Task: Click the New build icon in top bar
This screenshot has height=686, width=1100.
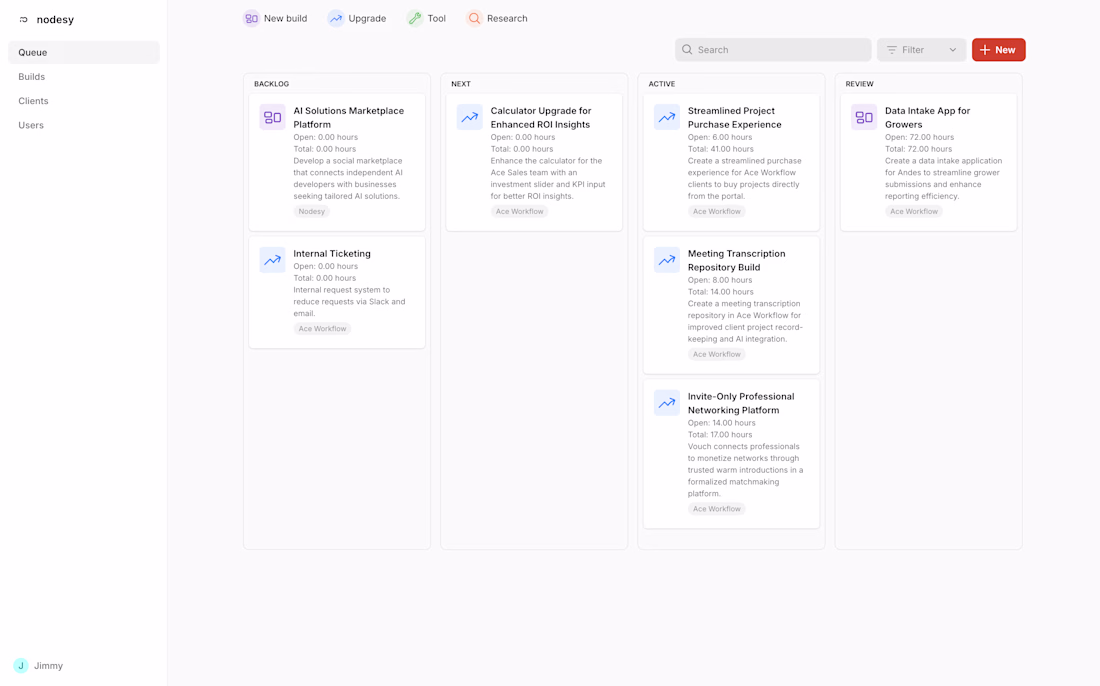Action: (251, 18)
